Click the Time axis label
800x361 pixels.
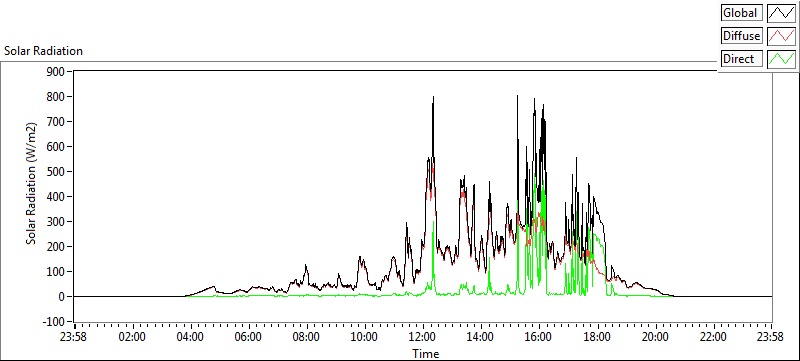click(426, 353)
